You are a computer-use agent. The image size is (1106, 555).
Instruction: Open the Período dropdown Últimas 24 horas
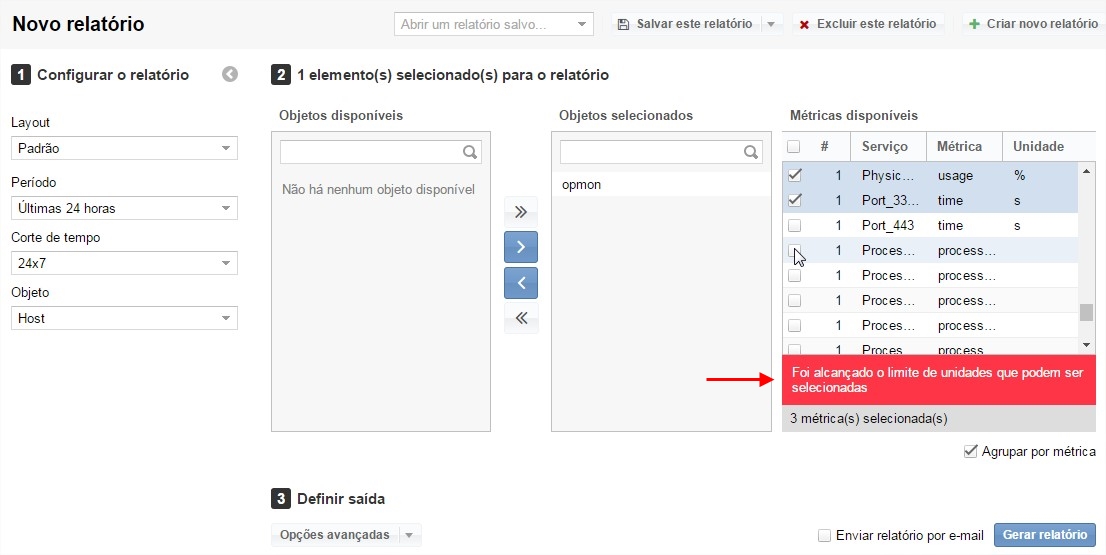pos(124,209)
